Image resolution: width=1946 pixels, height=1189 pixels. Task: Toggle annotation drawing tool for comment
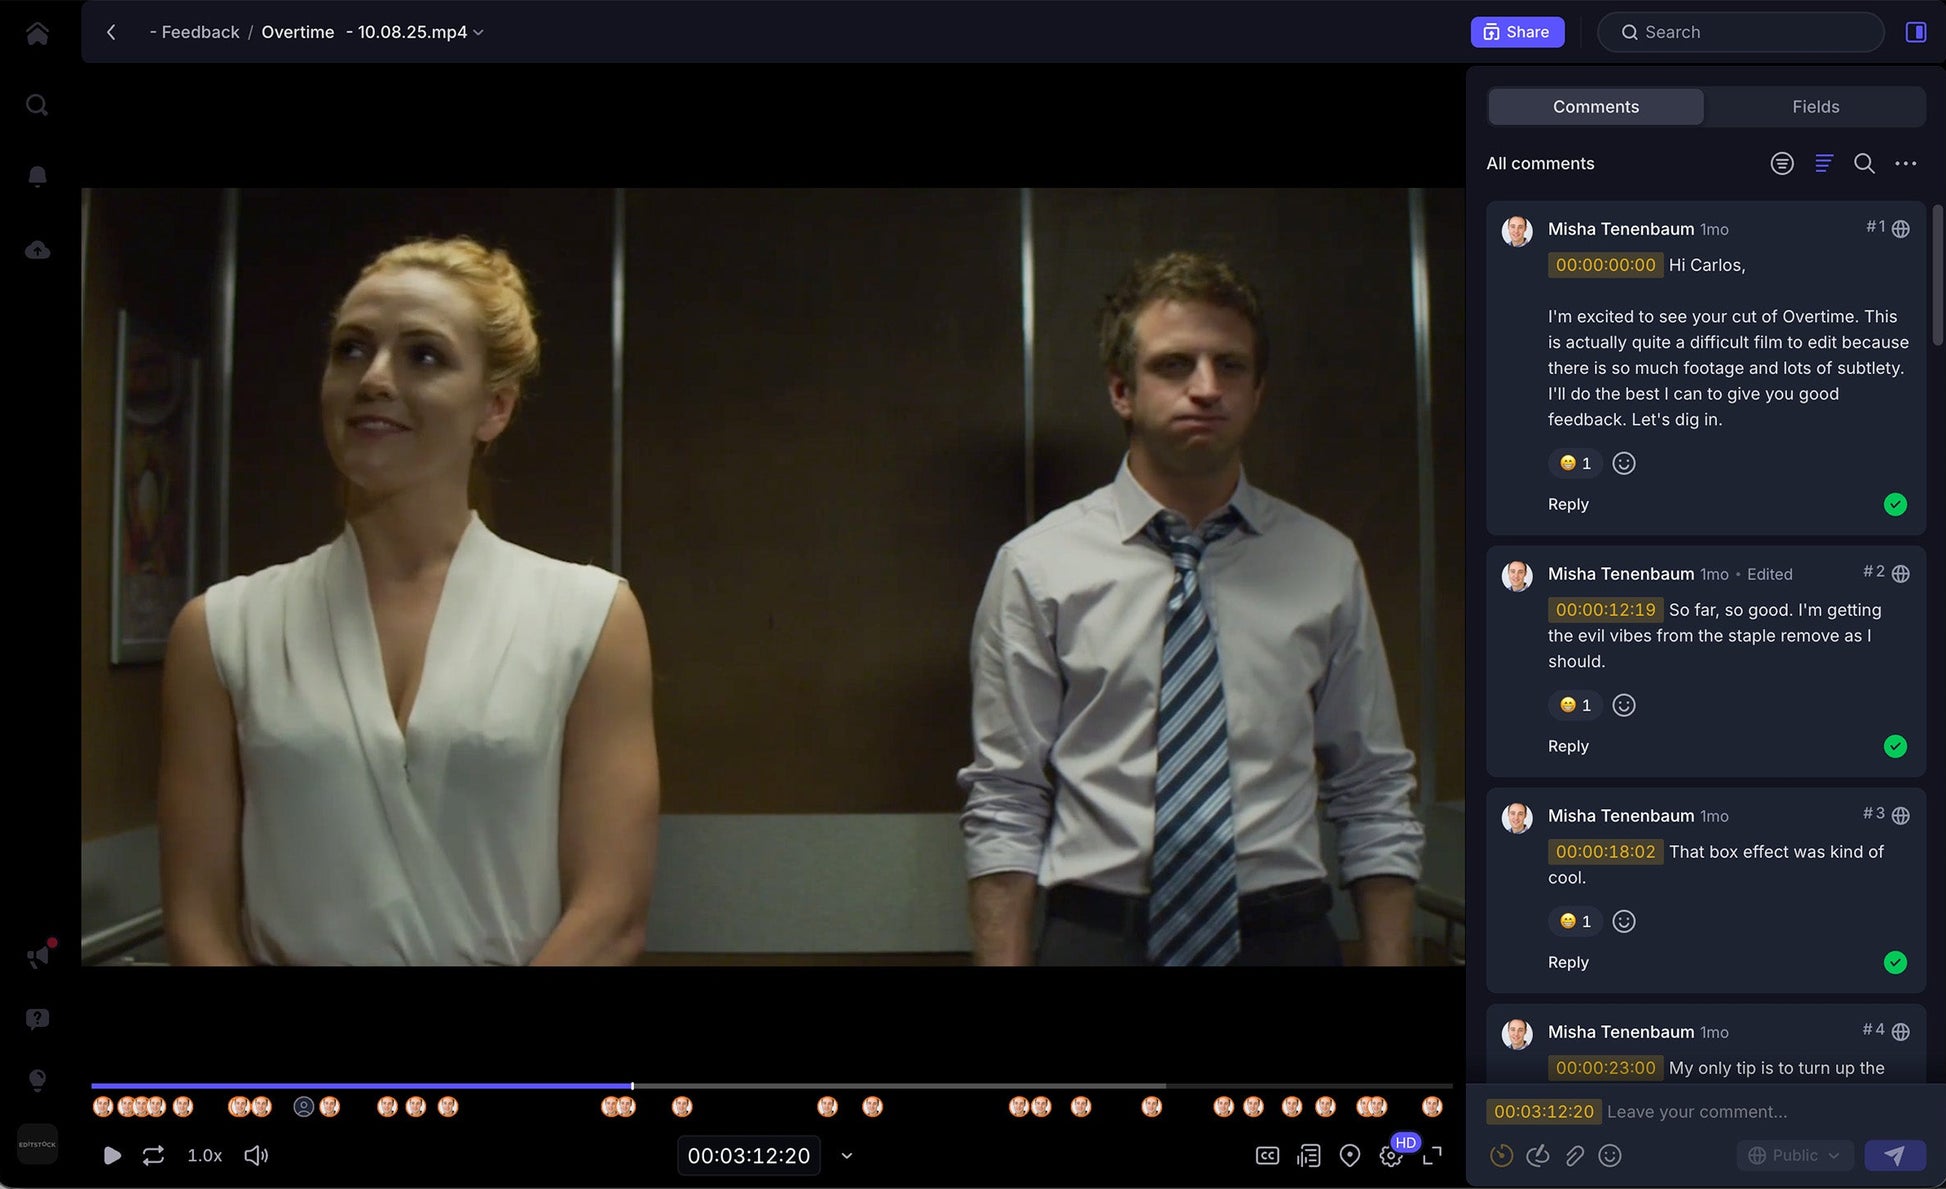pyautogui.click(x=1538, y=1155)
